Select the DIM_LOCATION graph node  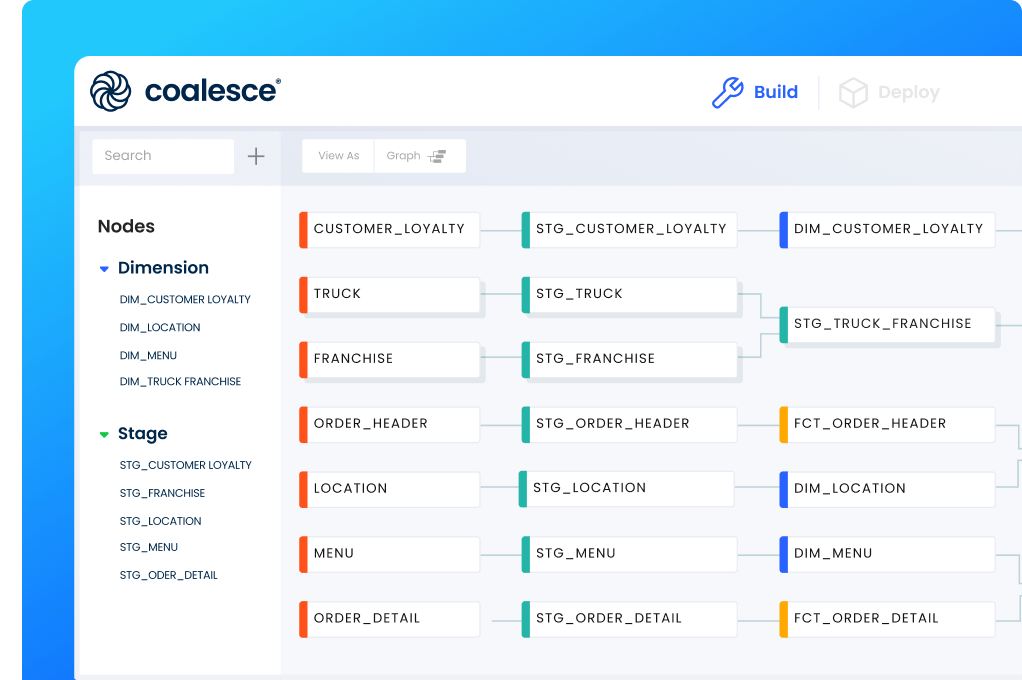tap(887, 489)
